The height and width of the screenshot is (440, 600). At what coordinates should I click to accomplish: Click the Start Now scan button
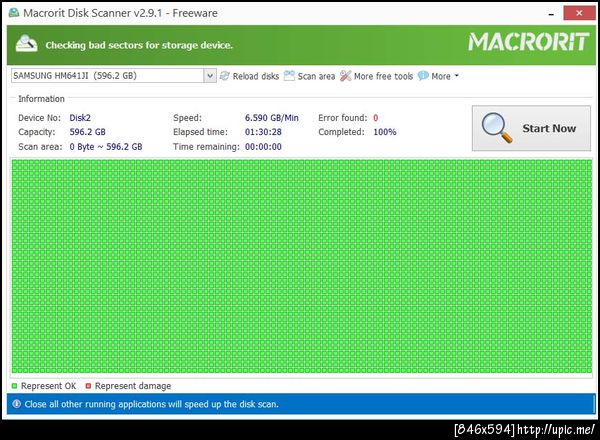(531, 128)
